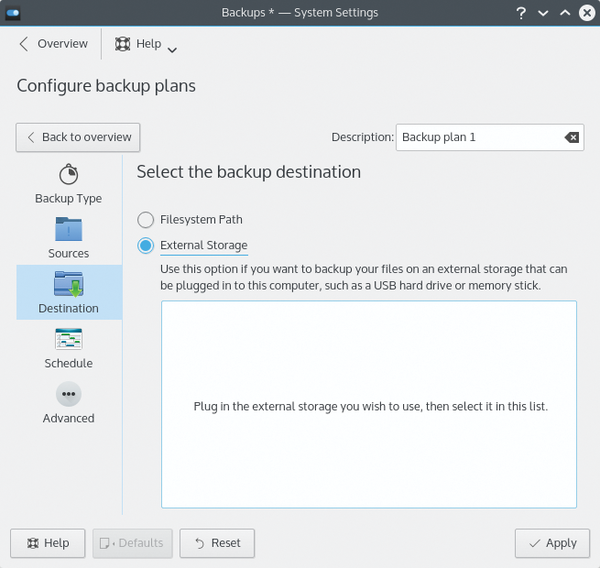
Task: Click into the Description text field
Action: point(480,137)
